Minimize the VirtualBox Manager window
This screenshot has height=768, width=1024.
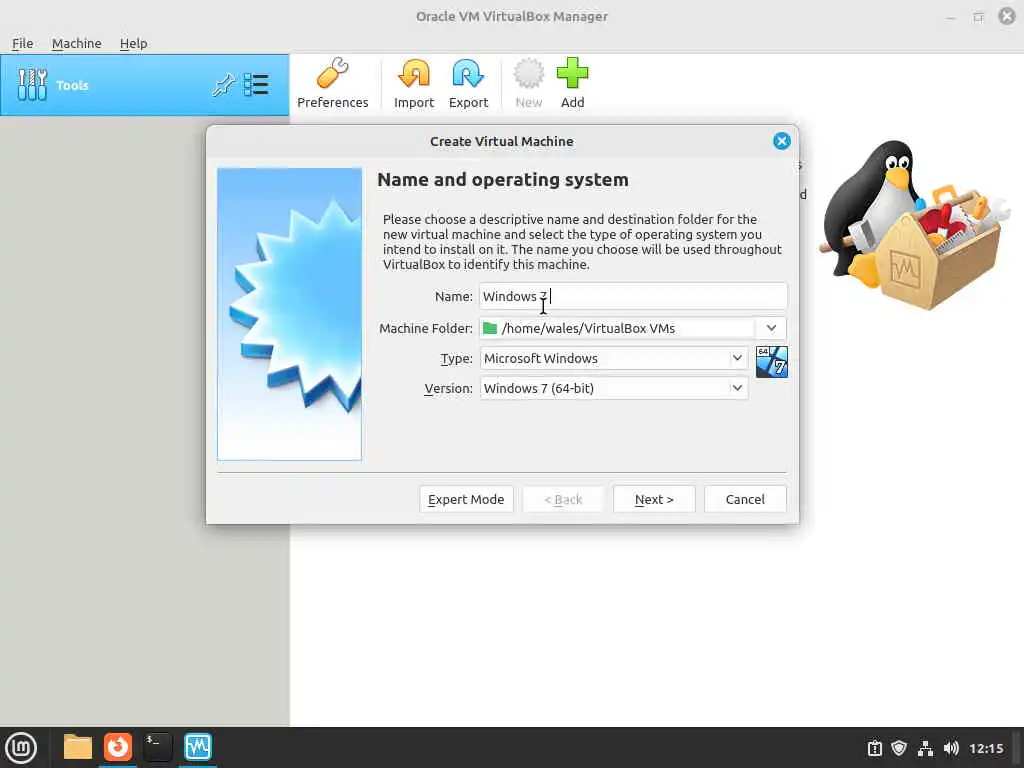[x=951, y=17]
